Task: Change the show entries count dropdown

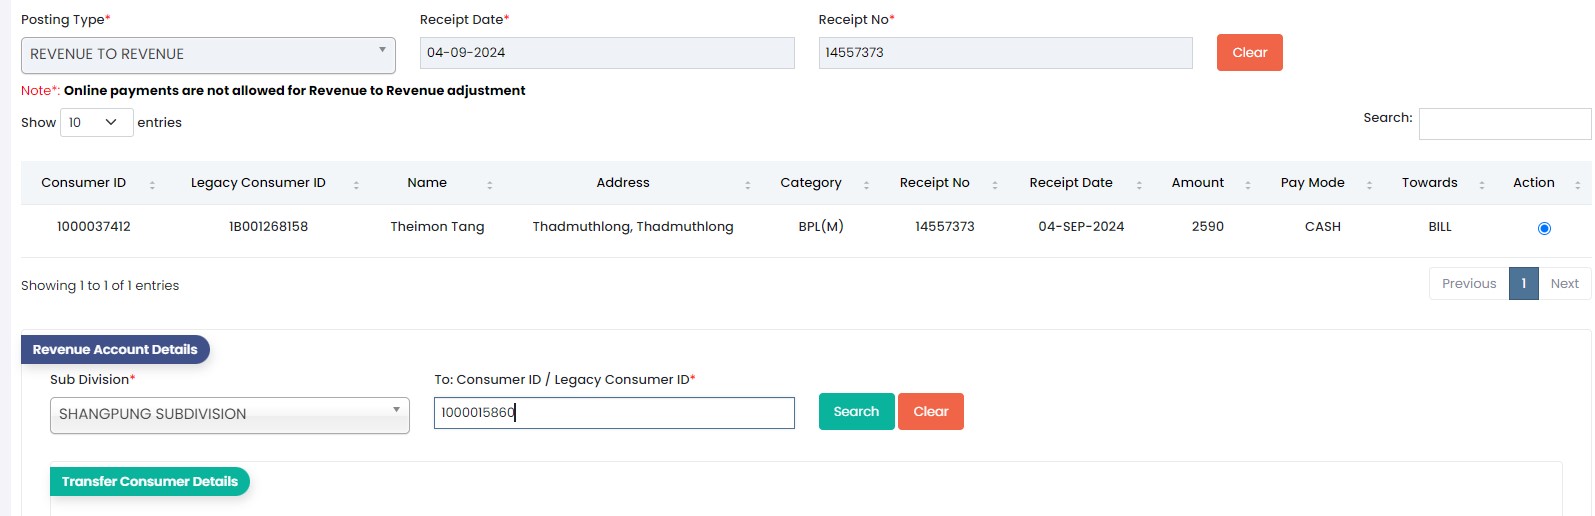Action: click(x=96, y=123)
